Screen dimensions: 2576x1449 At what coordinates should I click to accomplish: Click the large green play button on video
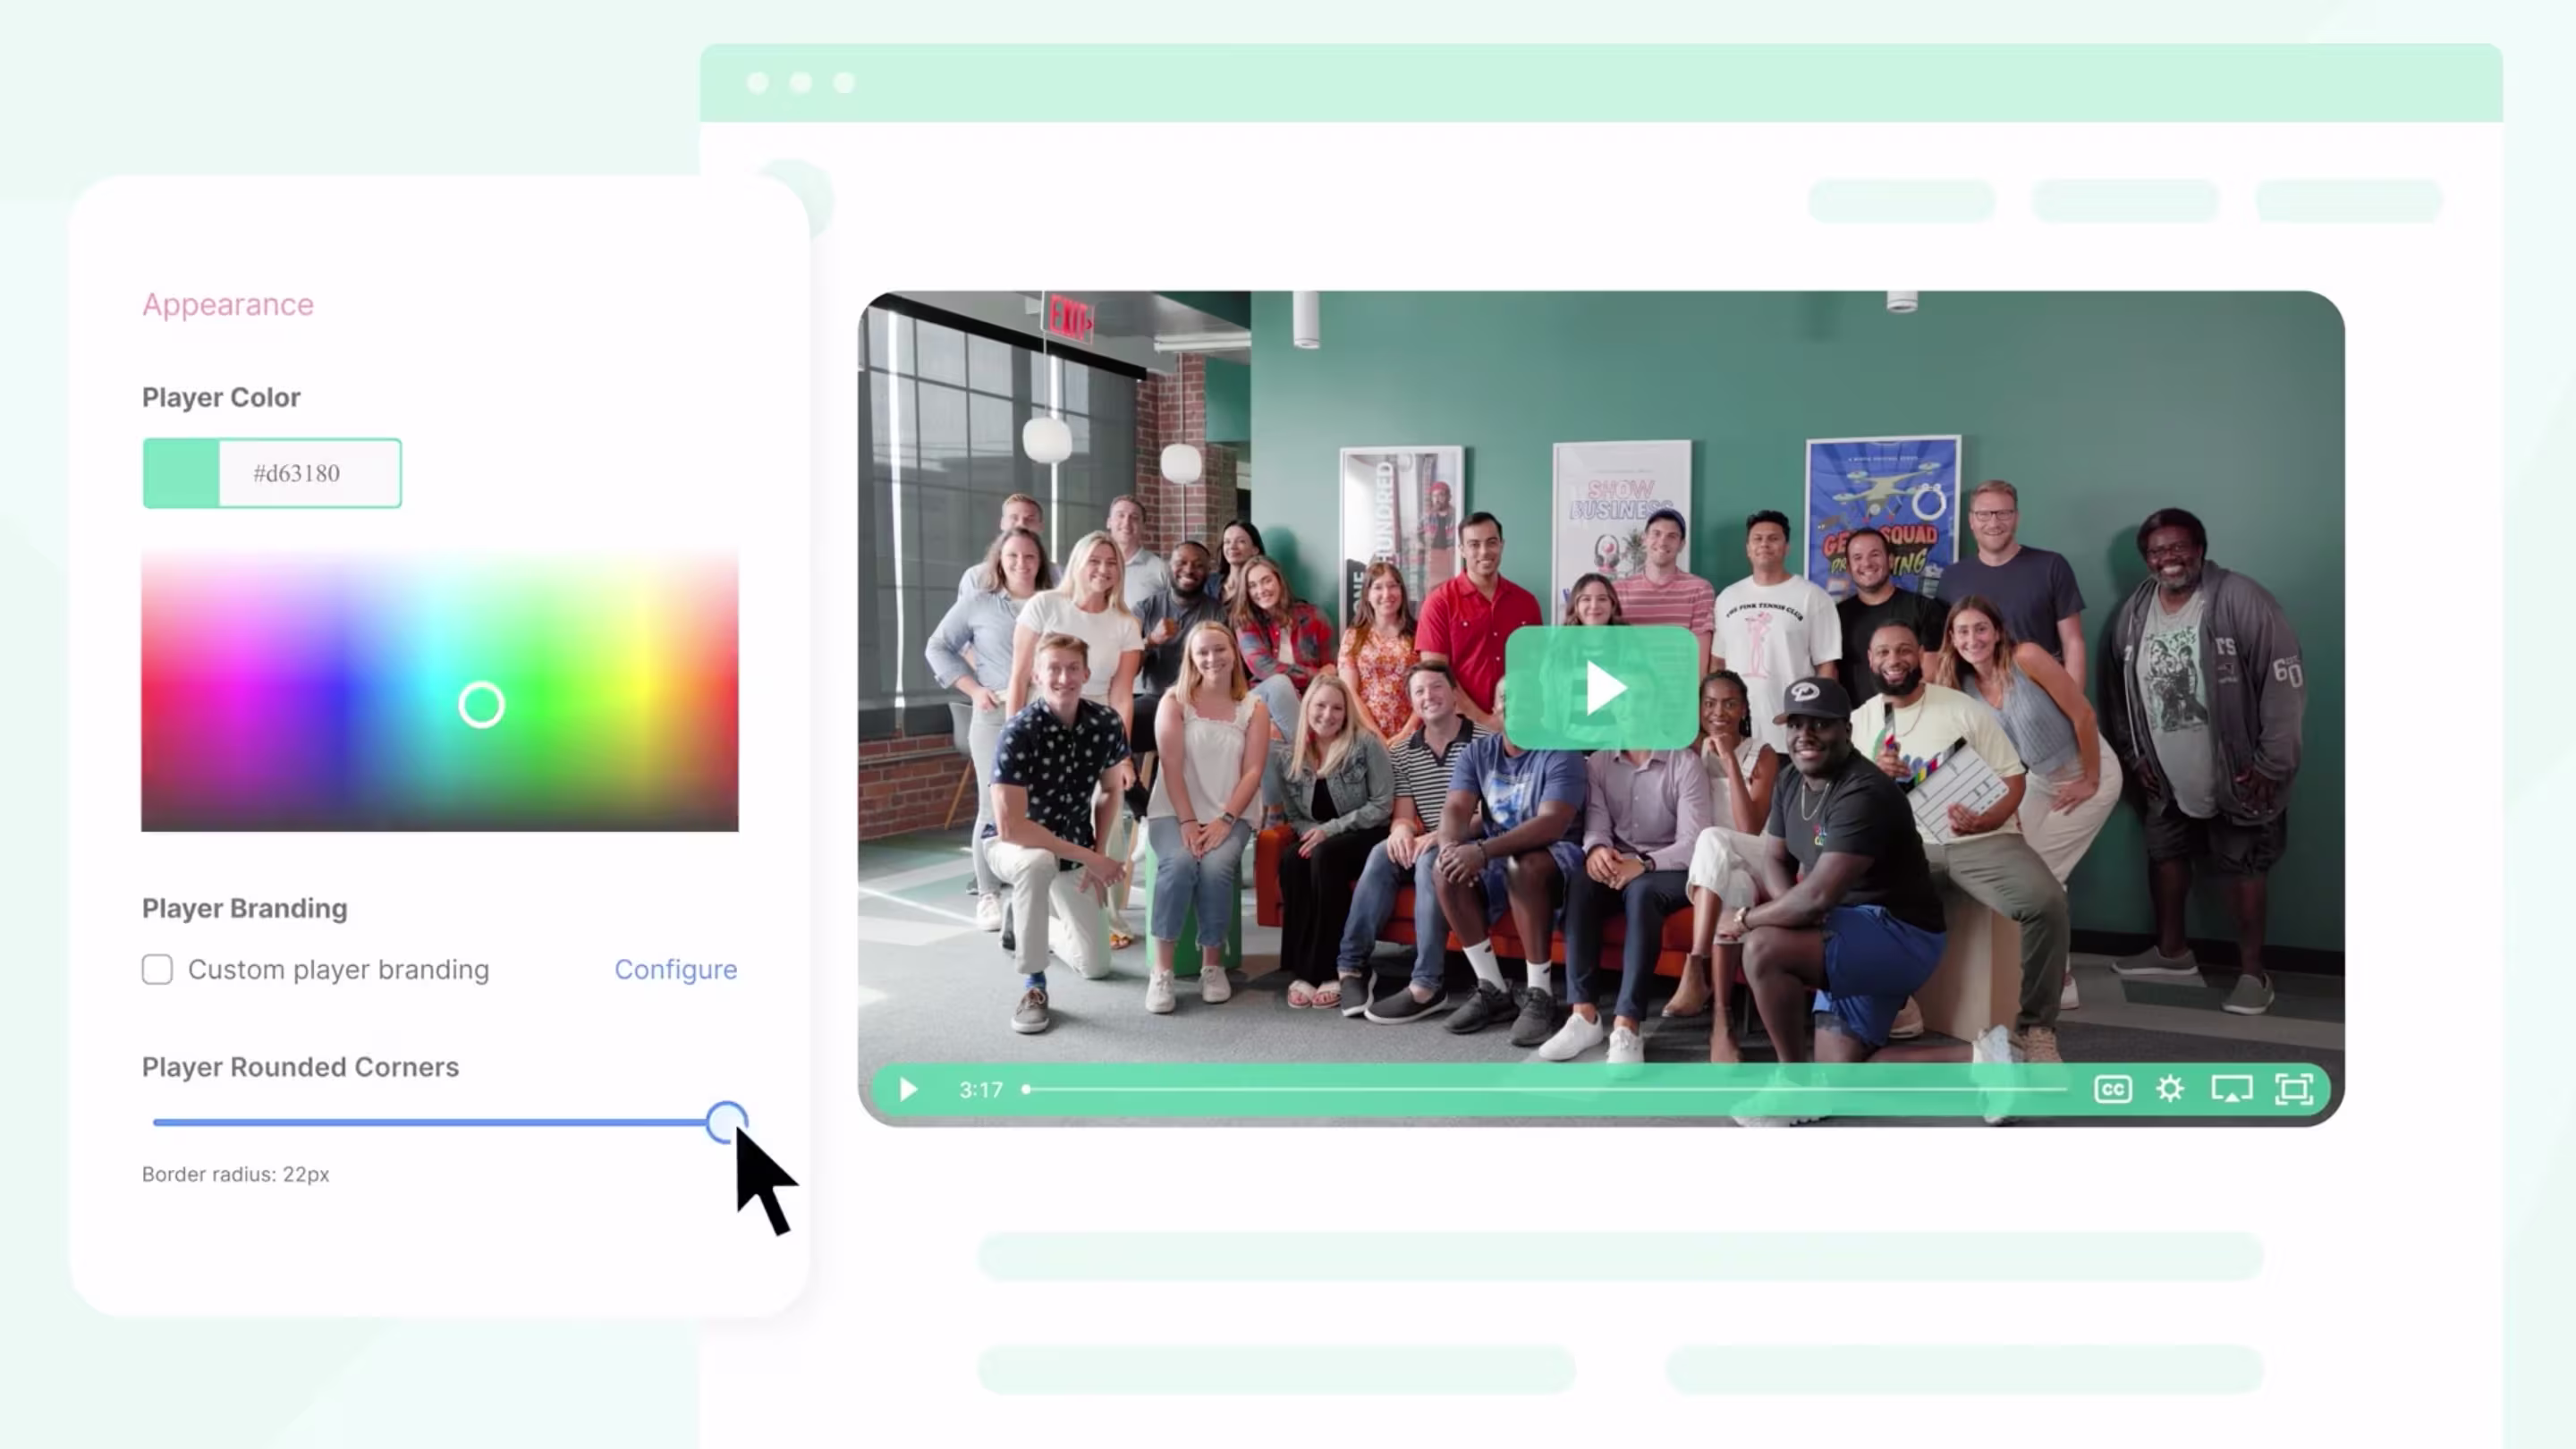coord(1601,688)
